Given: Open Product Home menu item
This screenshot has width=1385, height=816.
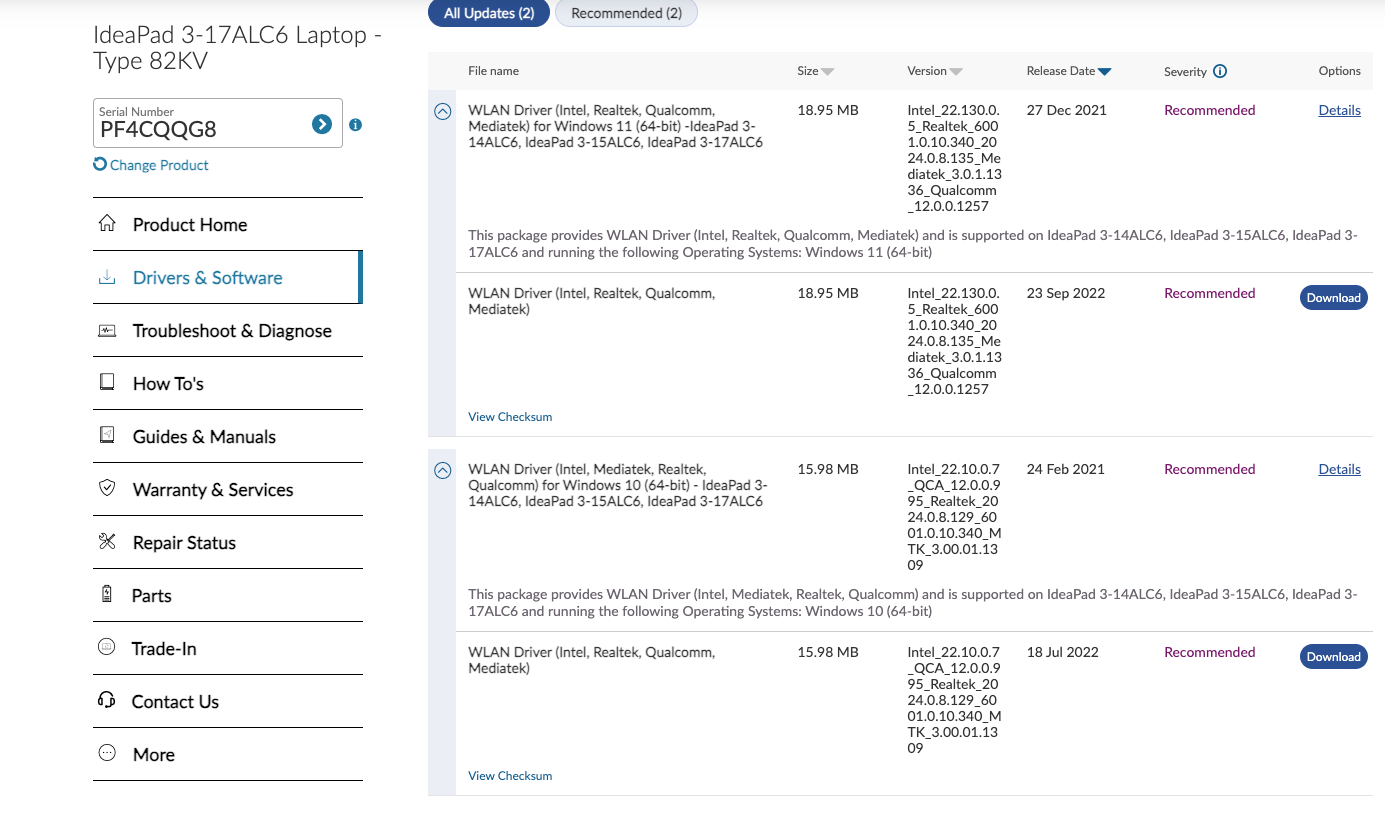Looking at the screenshot, I should coord(228,224).
